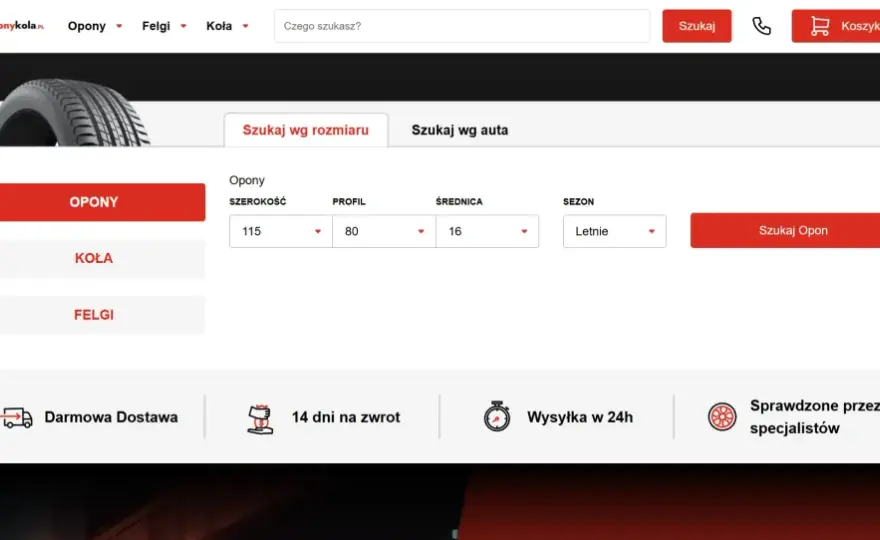Click the Szukaj Opon button
This screenshot has width=880, height=540.
pyautogui.click(x=786, y=230)
